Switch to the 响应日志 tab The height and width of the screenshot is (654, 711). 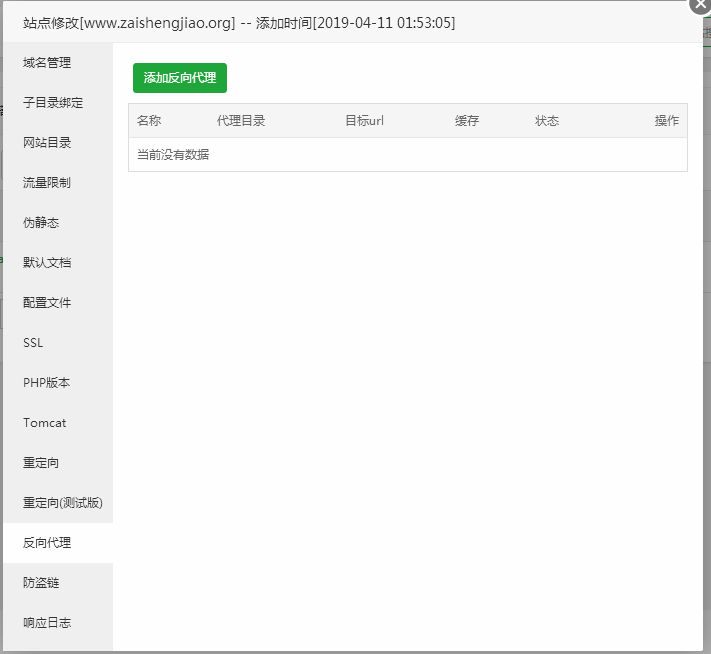(58, 623)
